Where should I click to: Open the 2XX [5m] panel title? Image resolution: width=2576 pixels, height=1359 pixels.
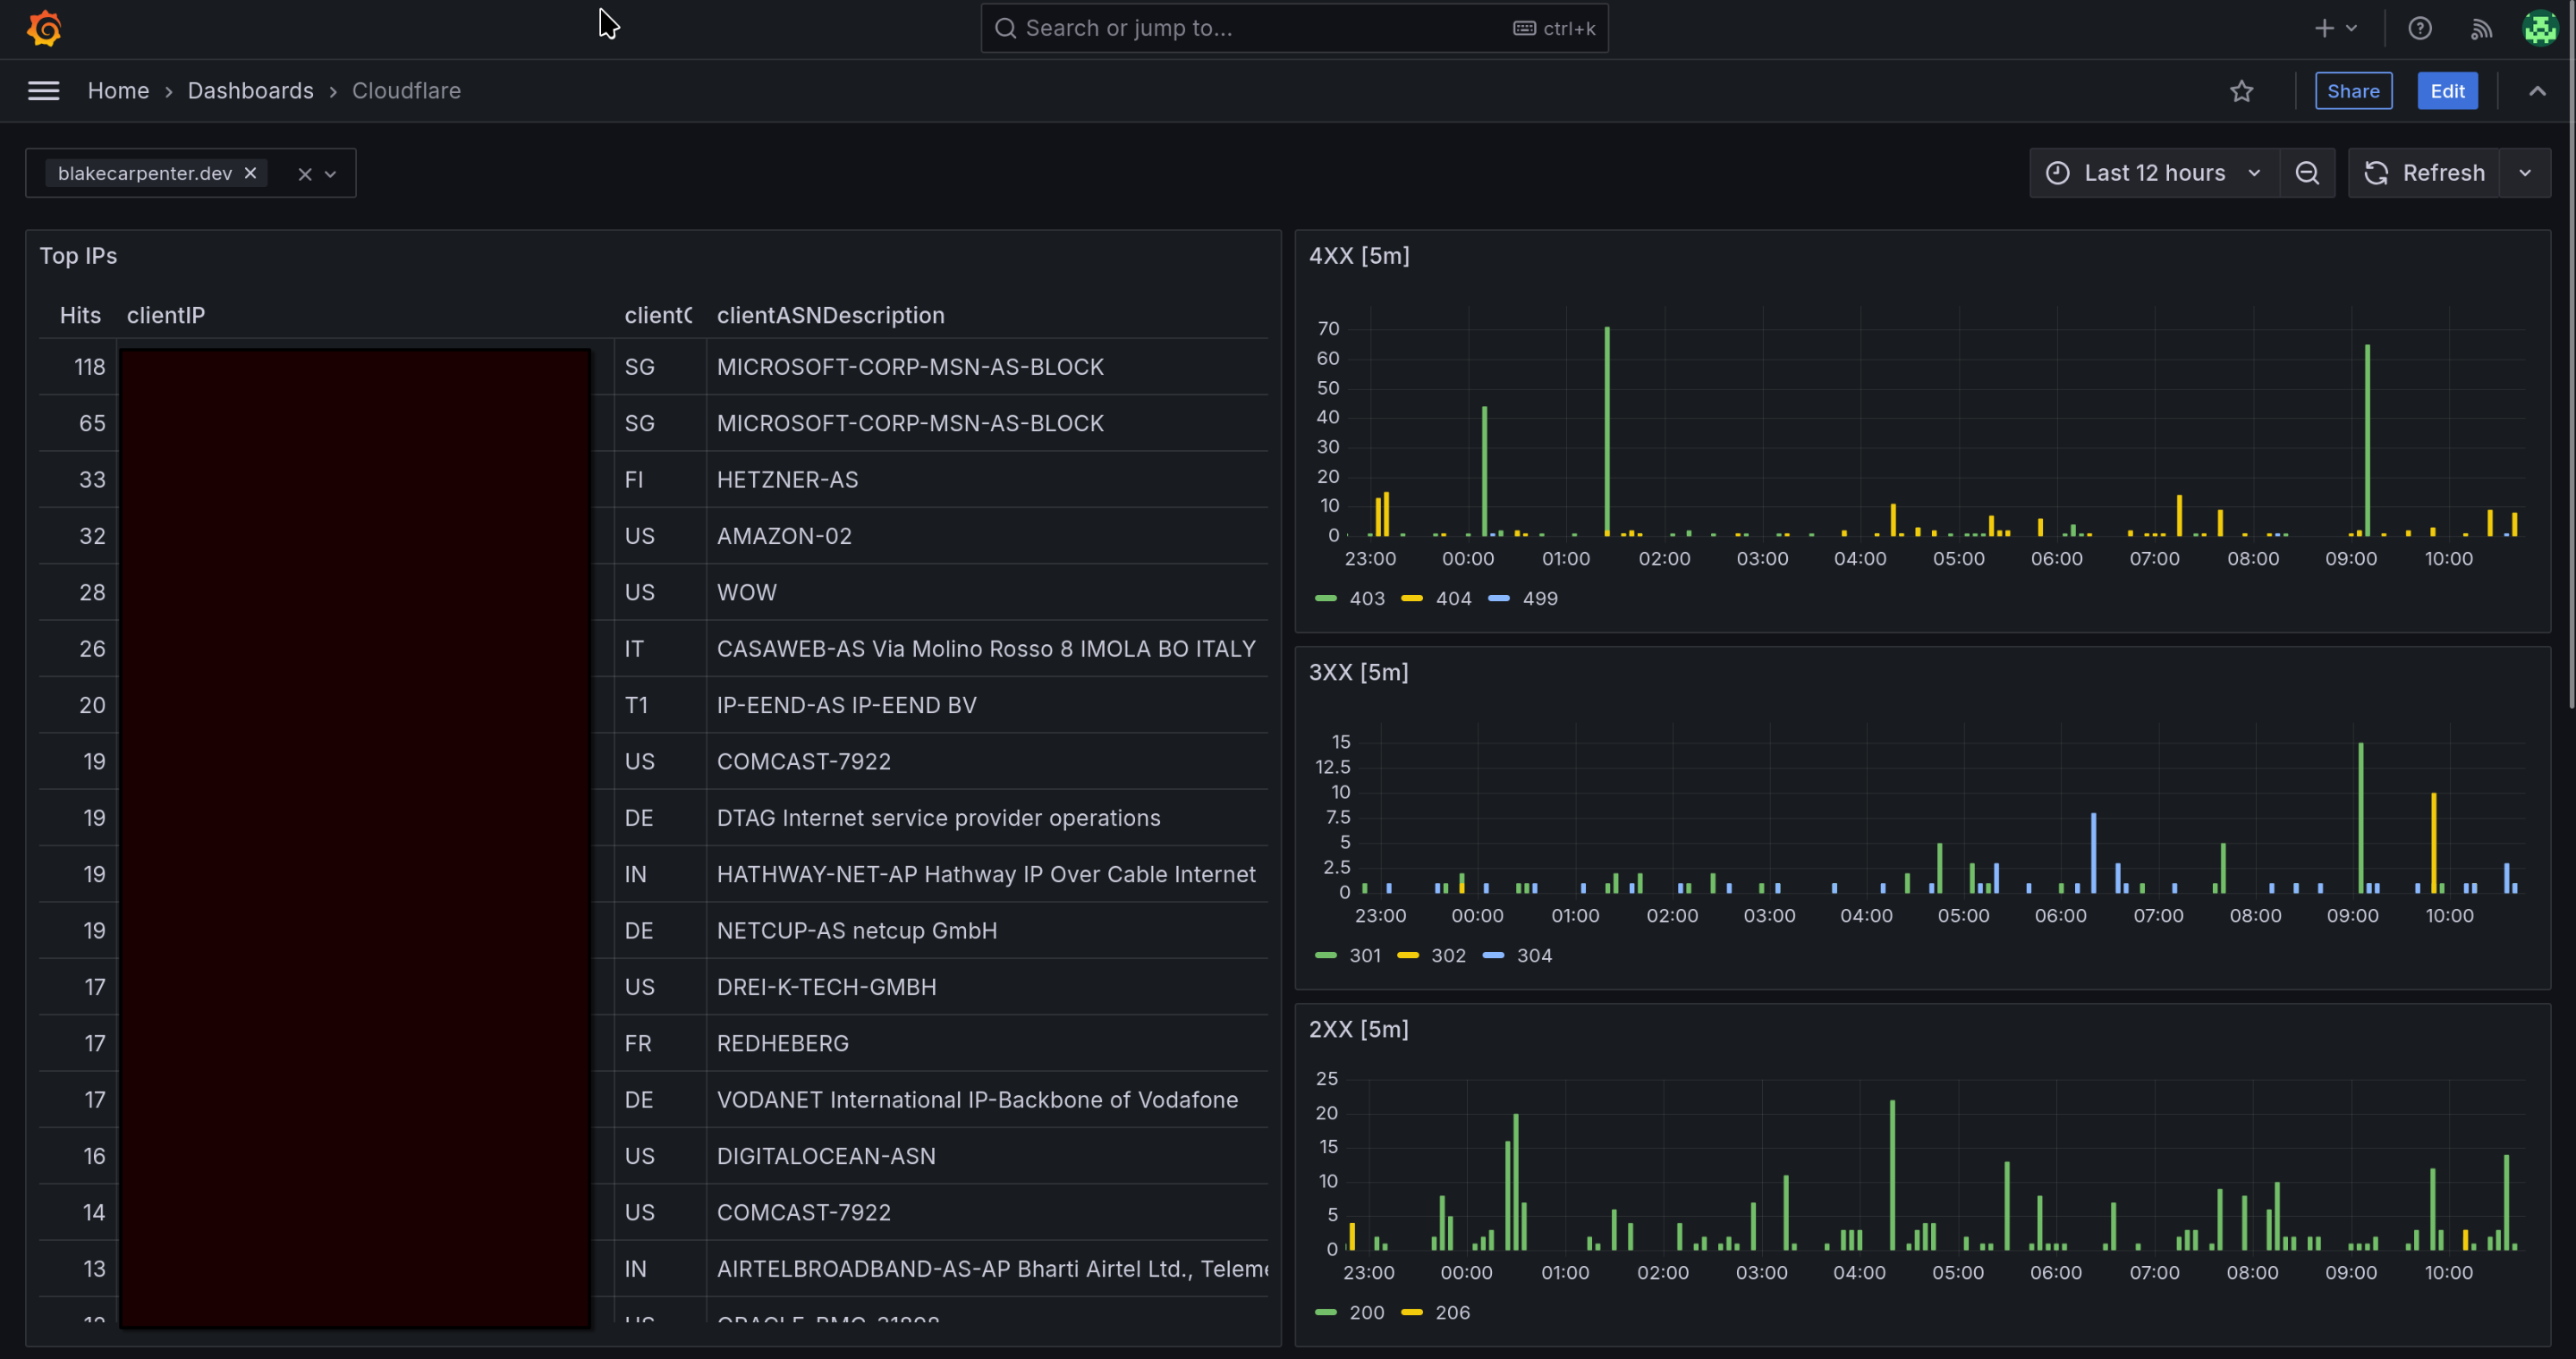[x=1358, y=1029]
